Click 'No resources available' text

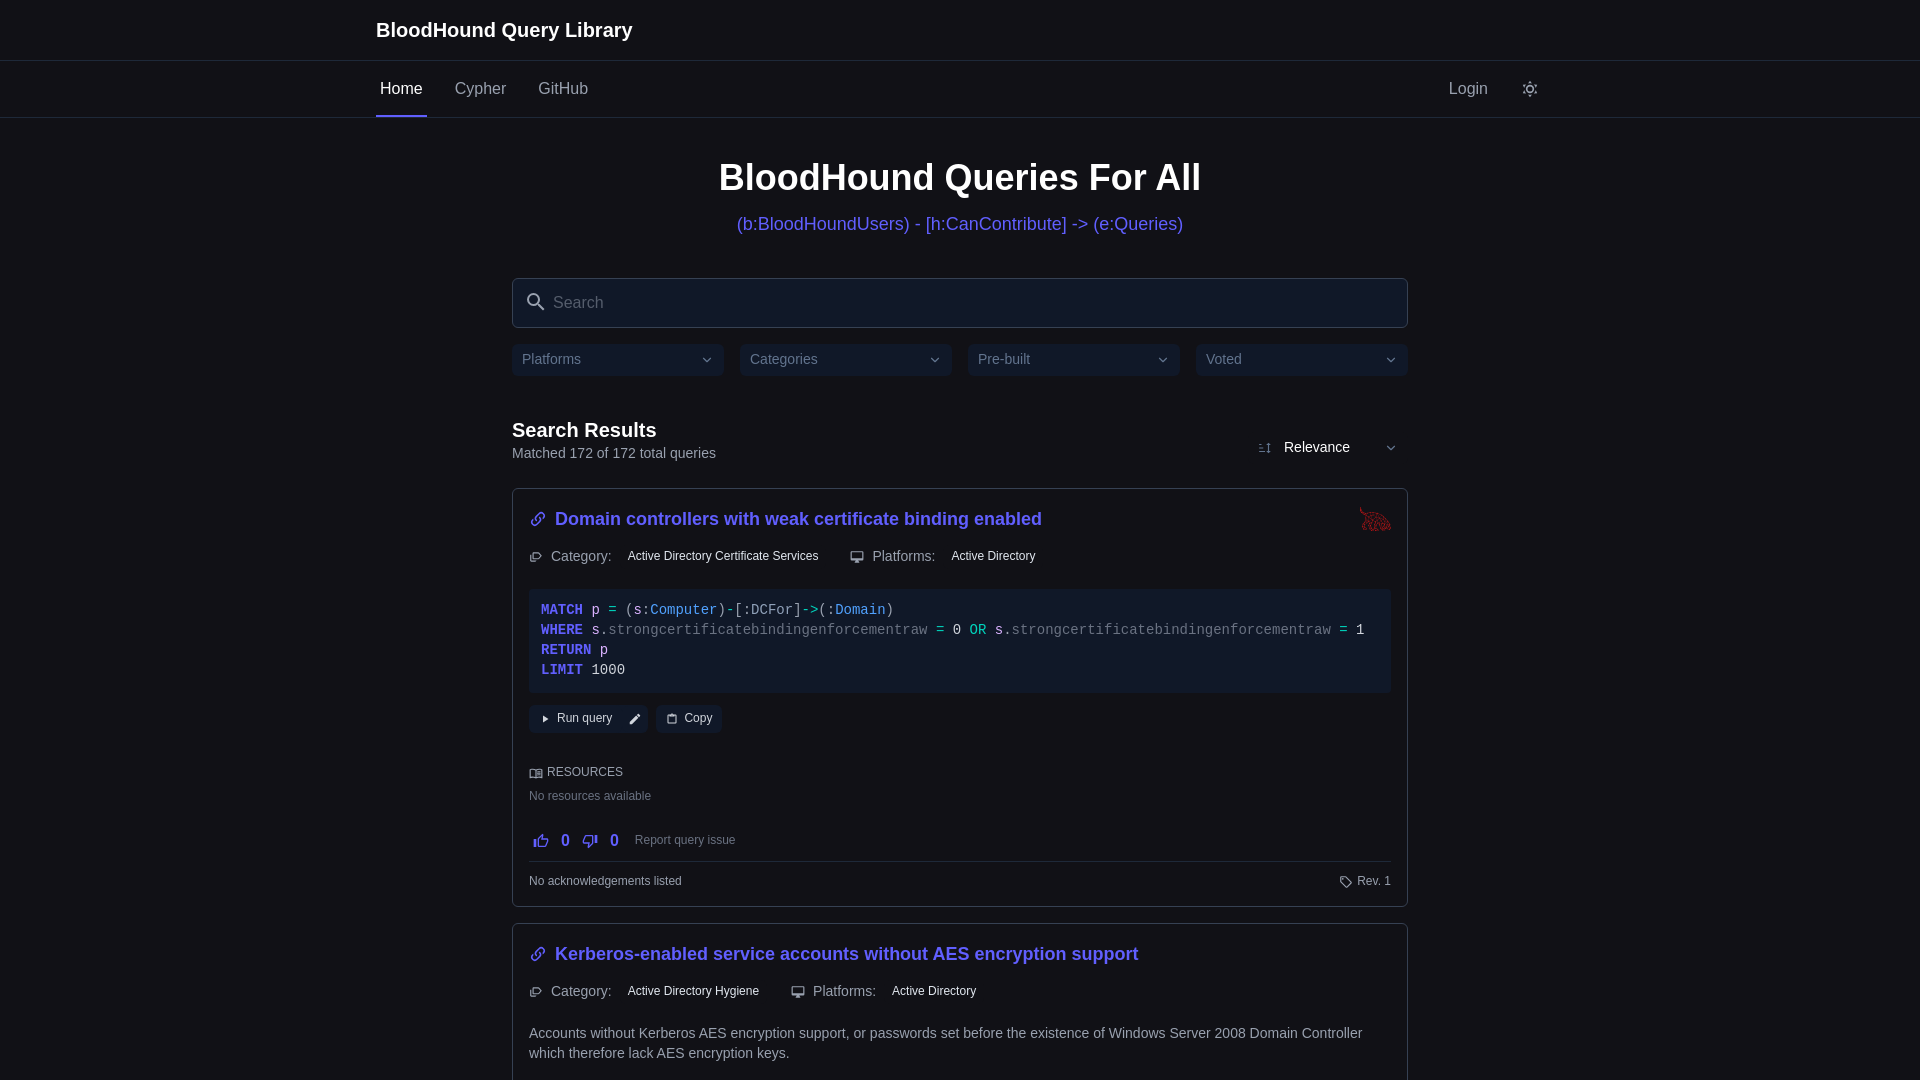(590, 796)
